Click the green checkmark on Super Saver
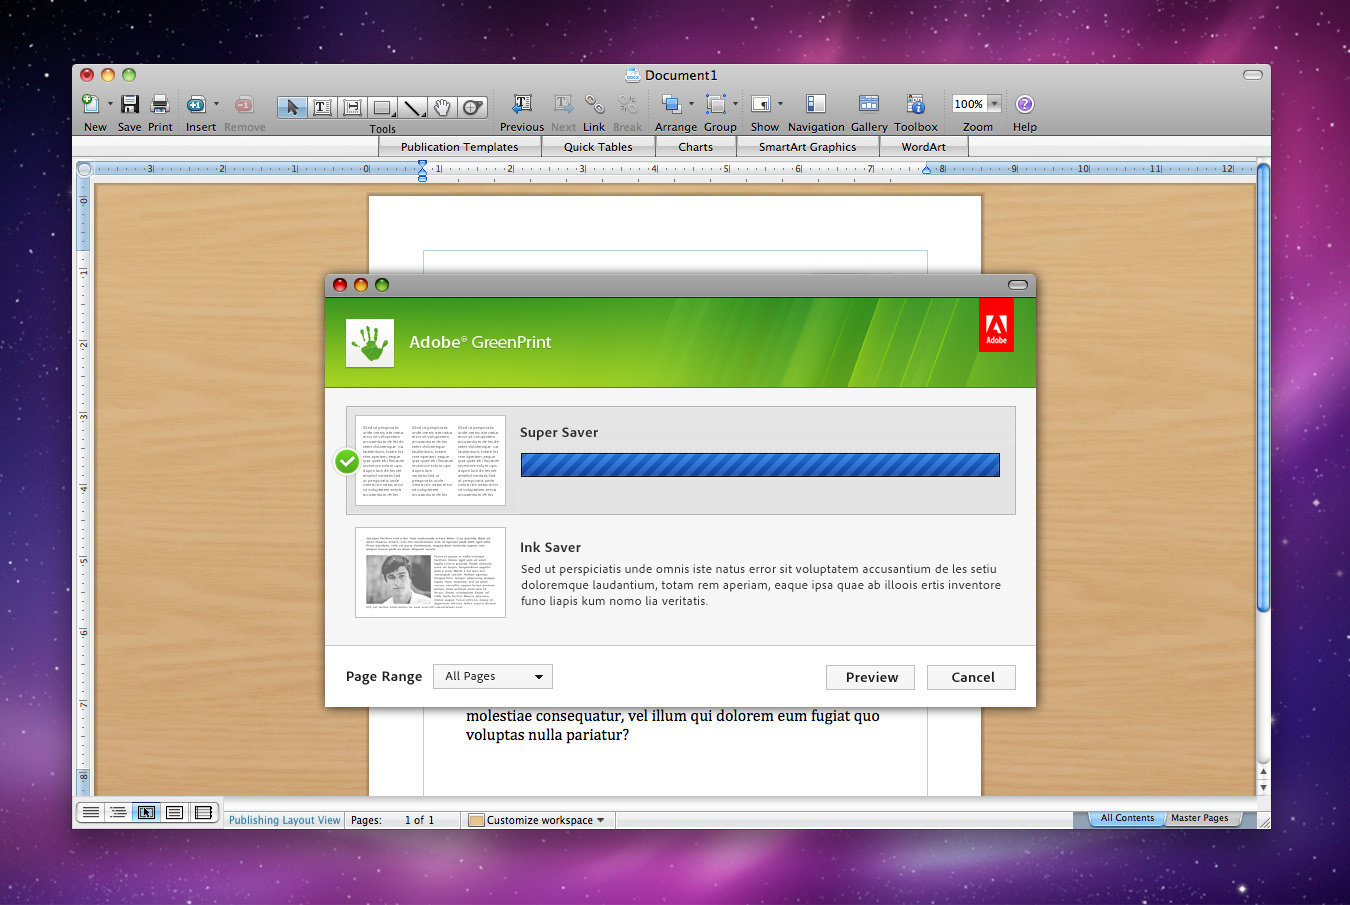This screenshot has height=905, width=1350. pos(347,461)
